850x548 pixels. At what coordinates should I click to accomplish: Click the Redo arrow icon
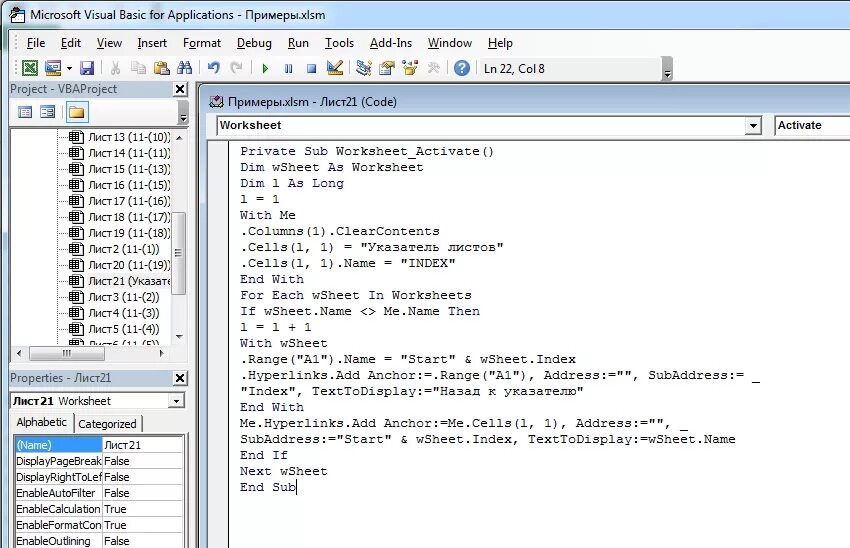236,68
